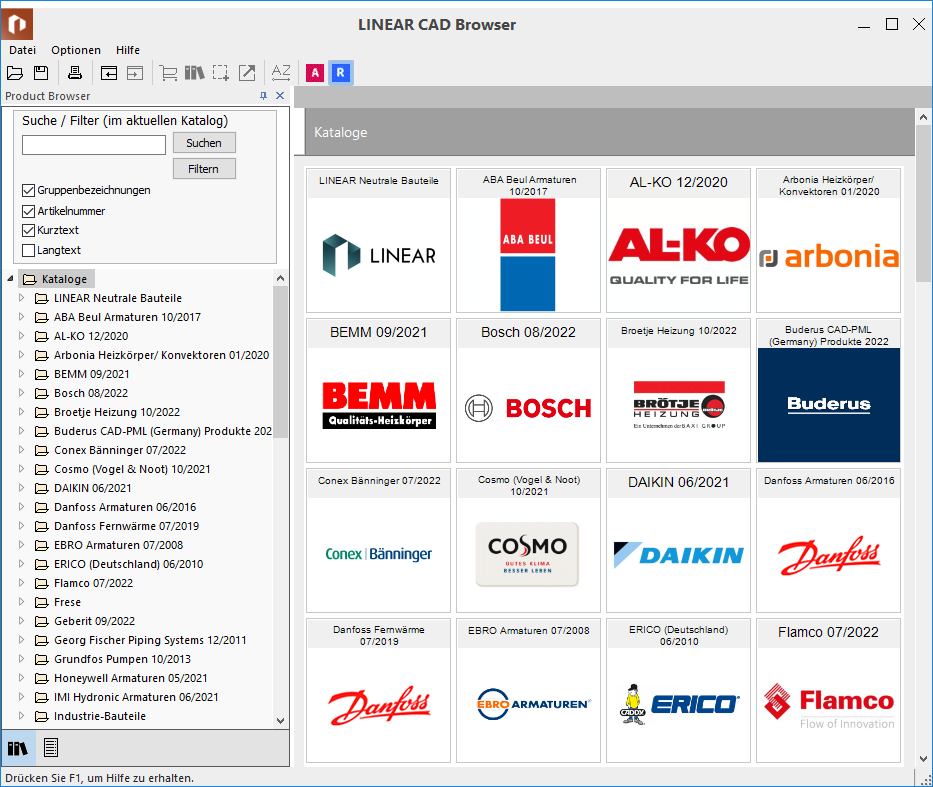Open the Bosch 08/2022 catalog tile
This screenshot has height=787, width=933.
[528, 390]
